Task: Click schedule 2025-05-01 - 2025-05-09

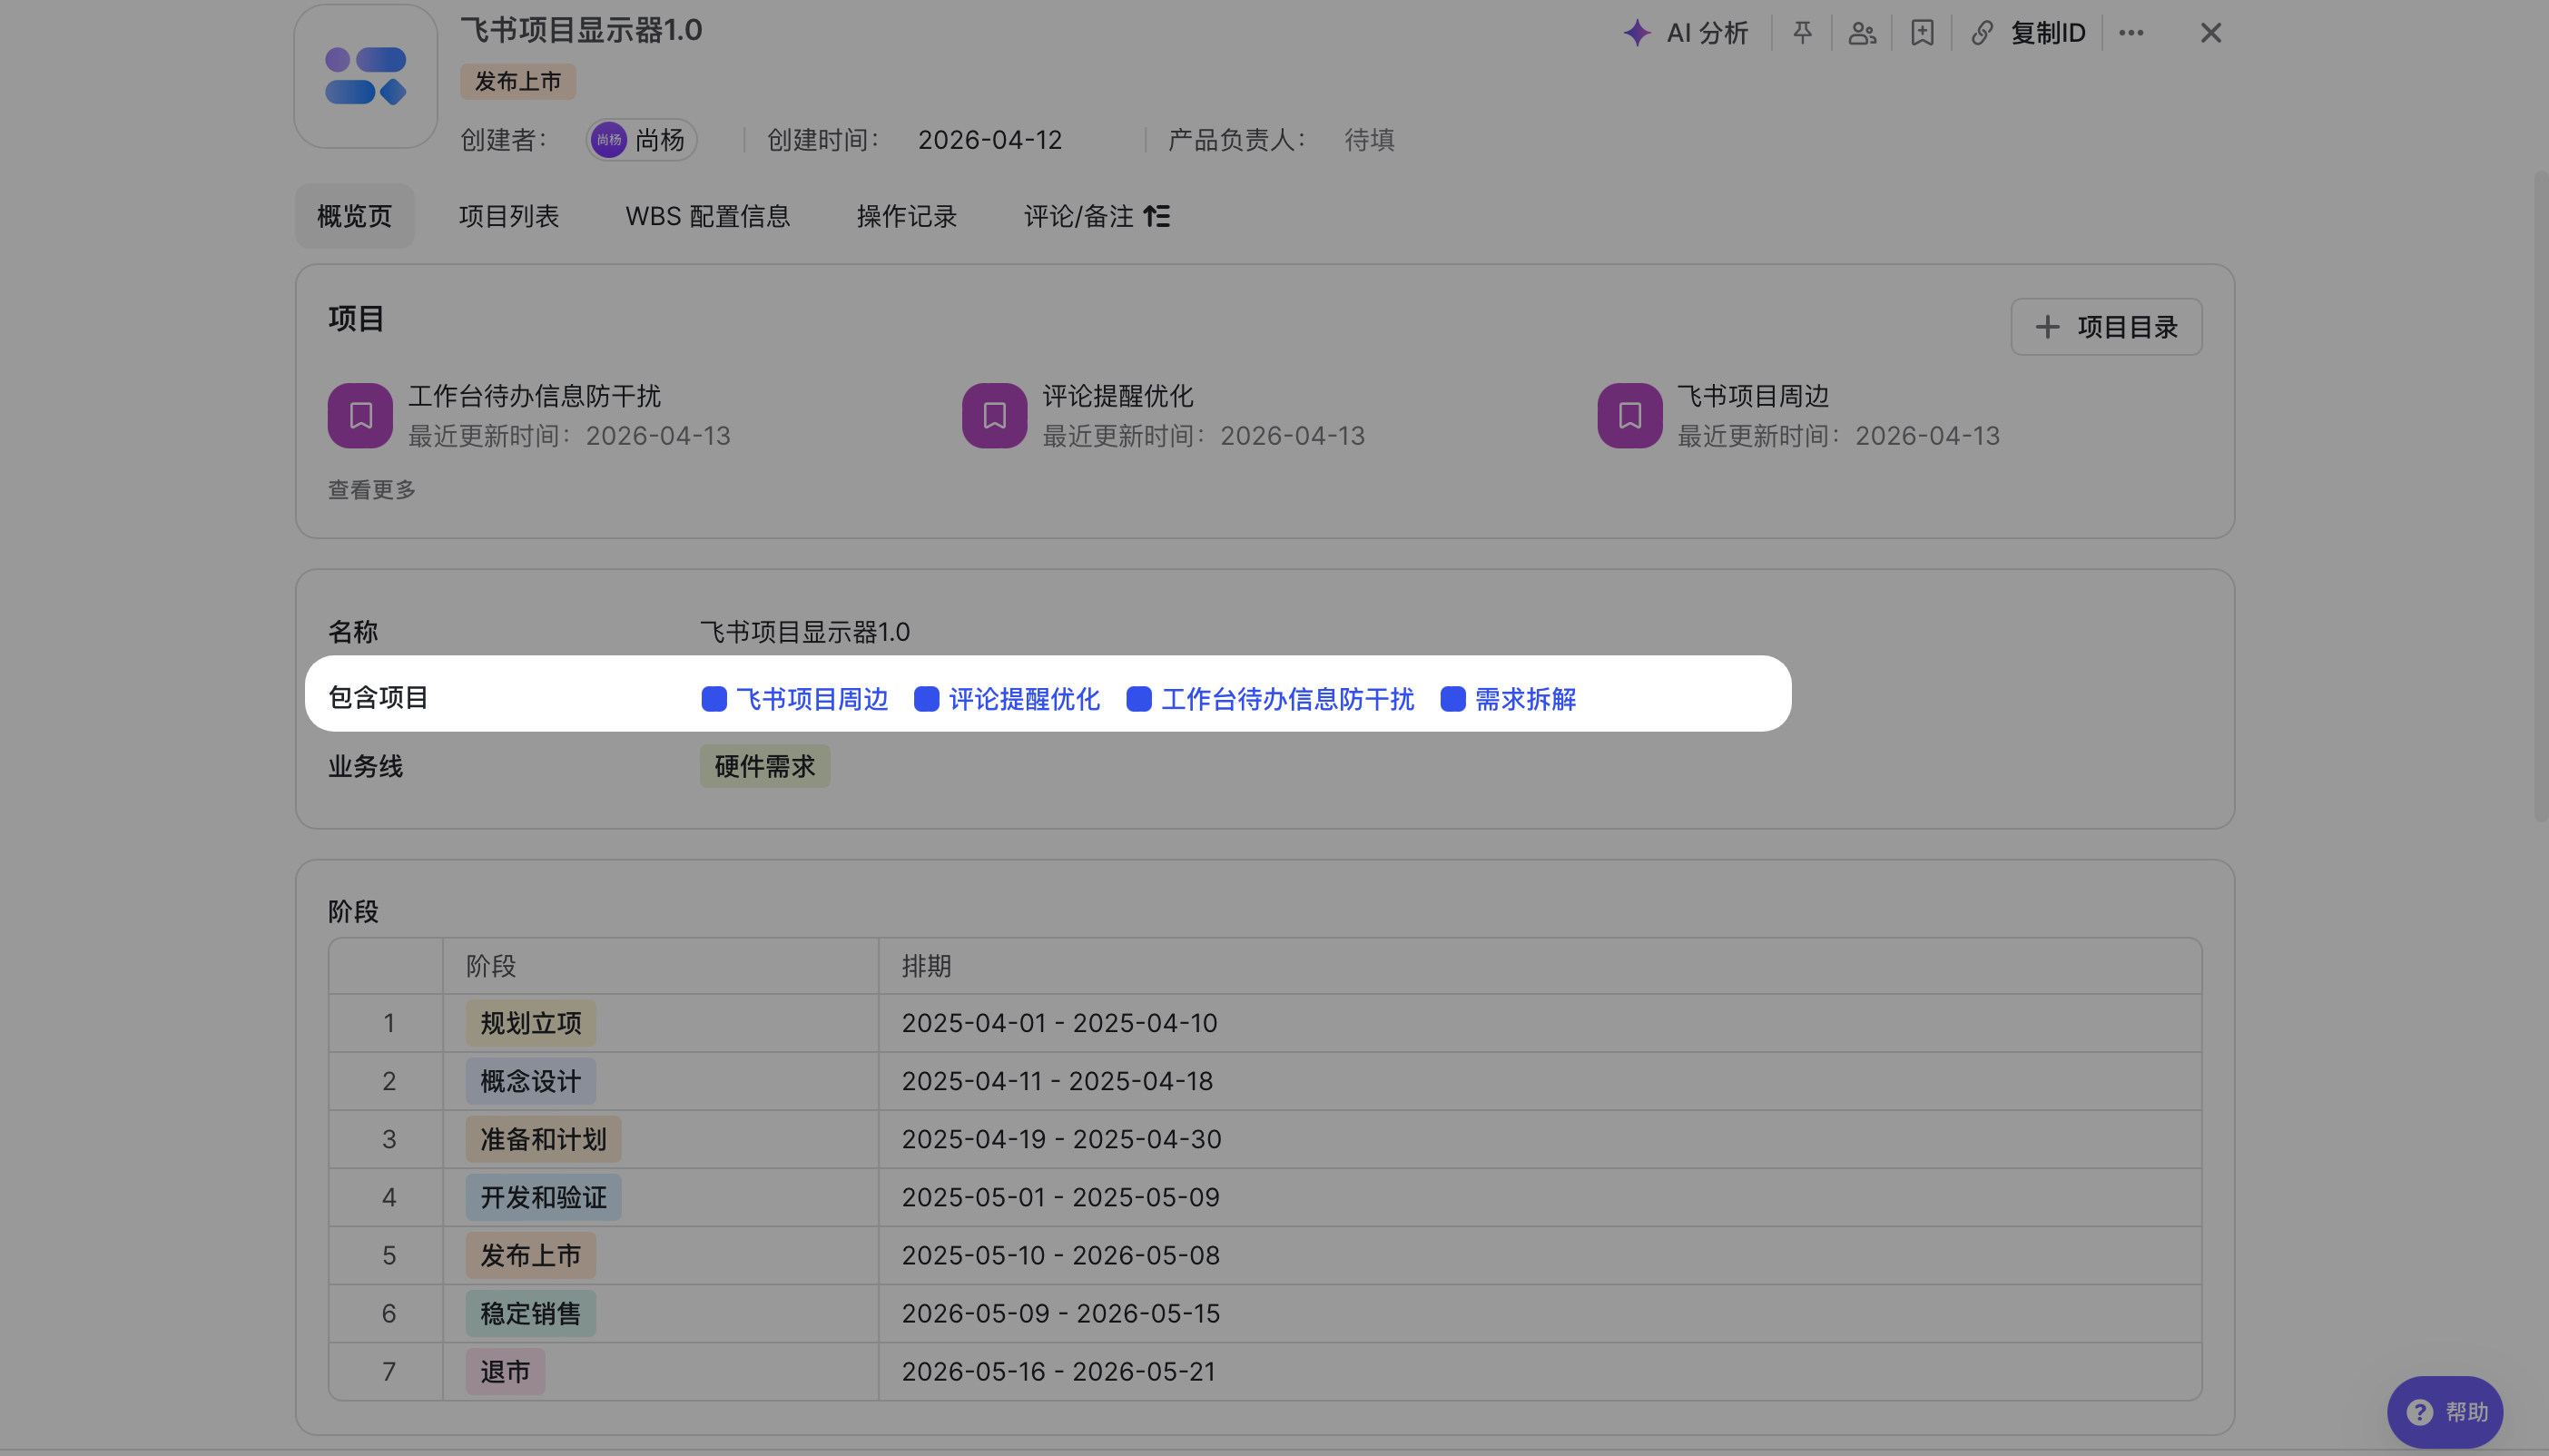Action: pyautogui.click(x=1061, y=1197)
